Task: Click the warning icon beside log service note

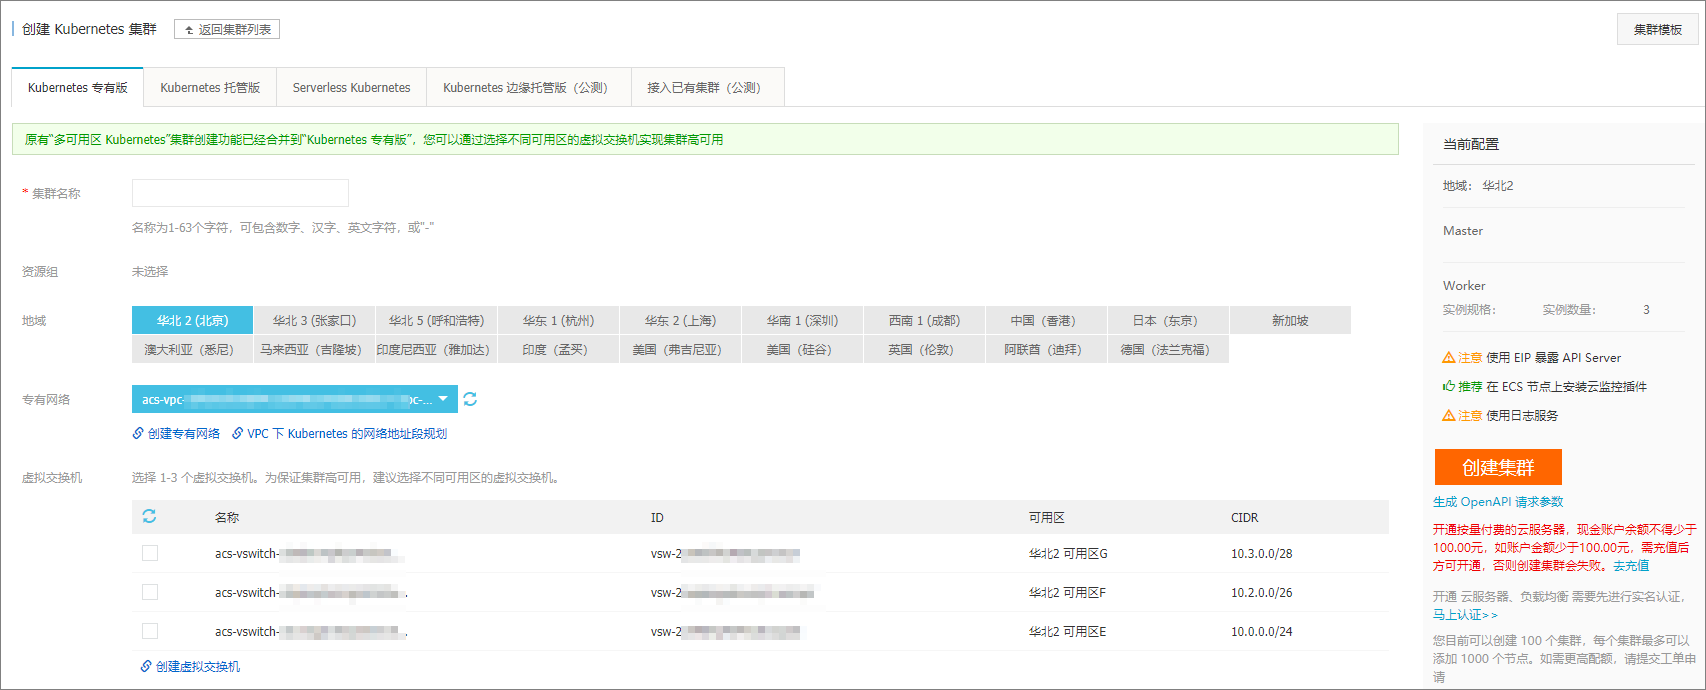Action: click(x=1448, y=415)
